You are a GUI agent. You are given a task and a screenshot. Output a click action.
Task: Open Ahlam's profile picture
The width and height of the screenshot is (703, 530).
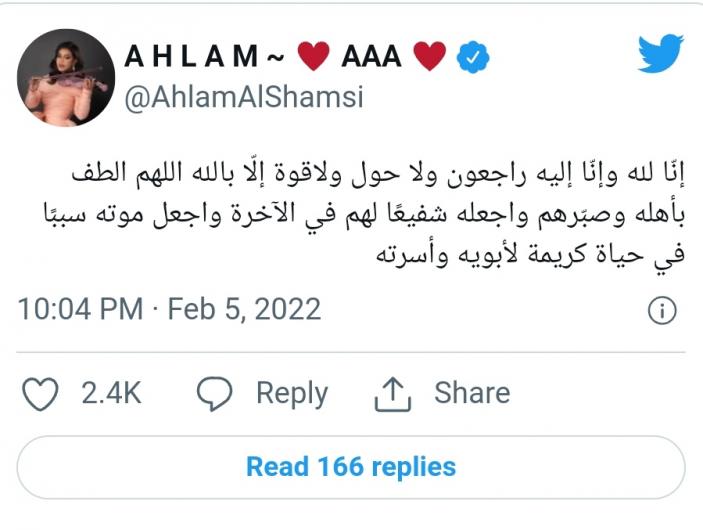(66, 78)
